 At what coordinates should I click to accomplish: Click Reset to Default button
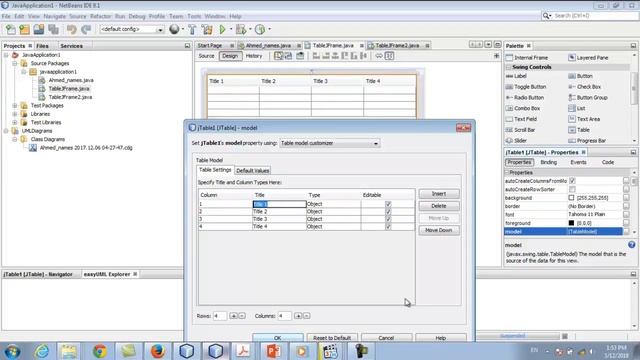click(332, 338)
